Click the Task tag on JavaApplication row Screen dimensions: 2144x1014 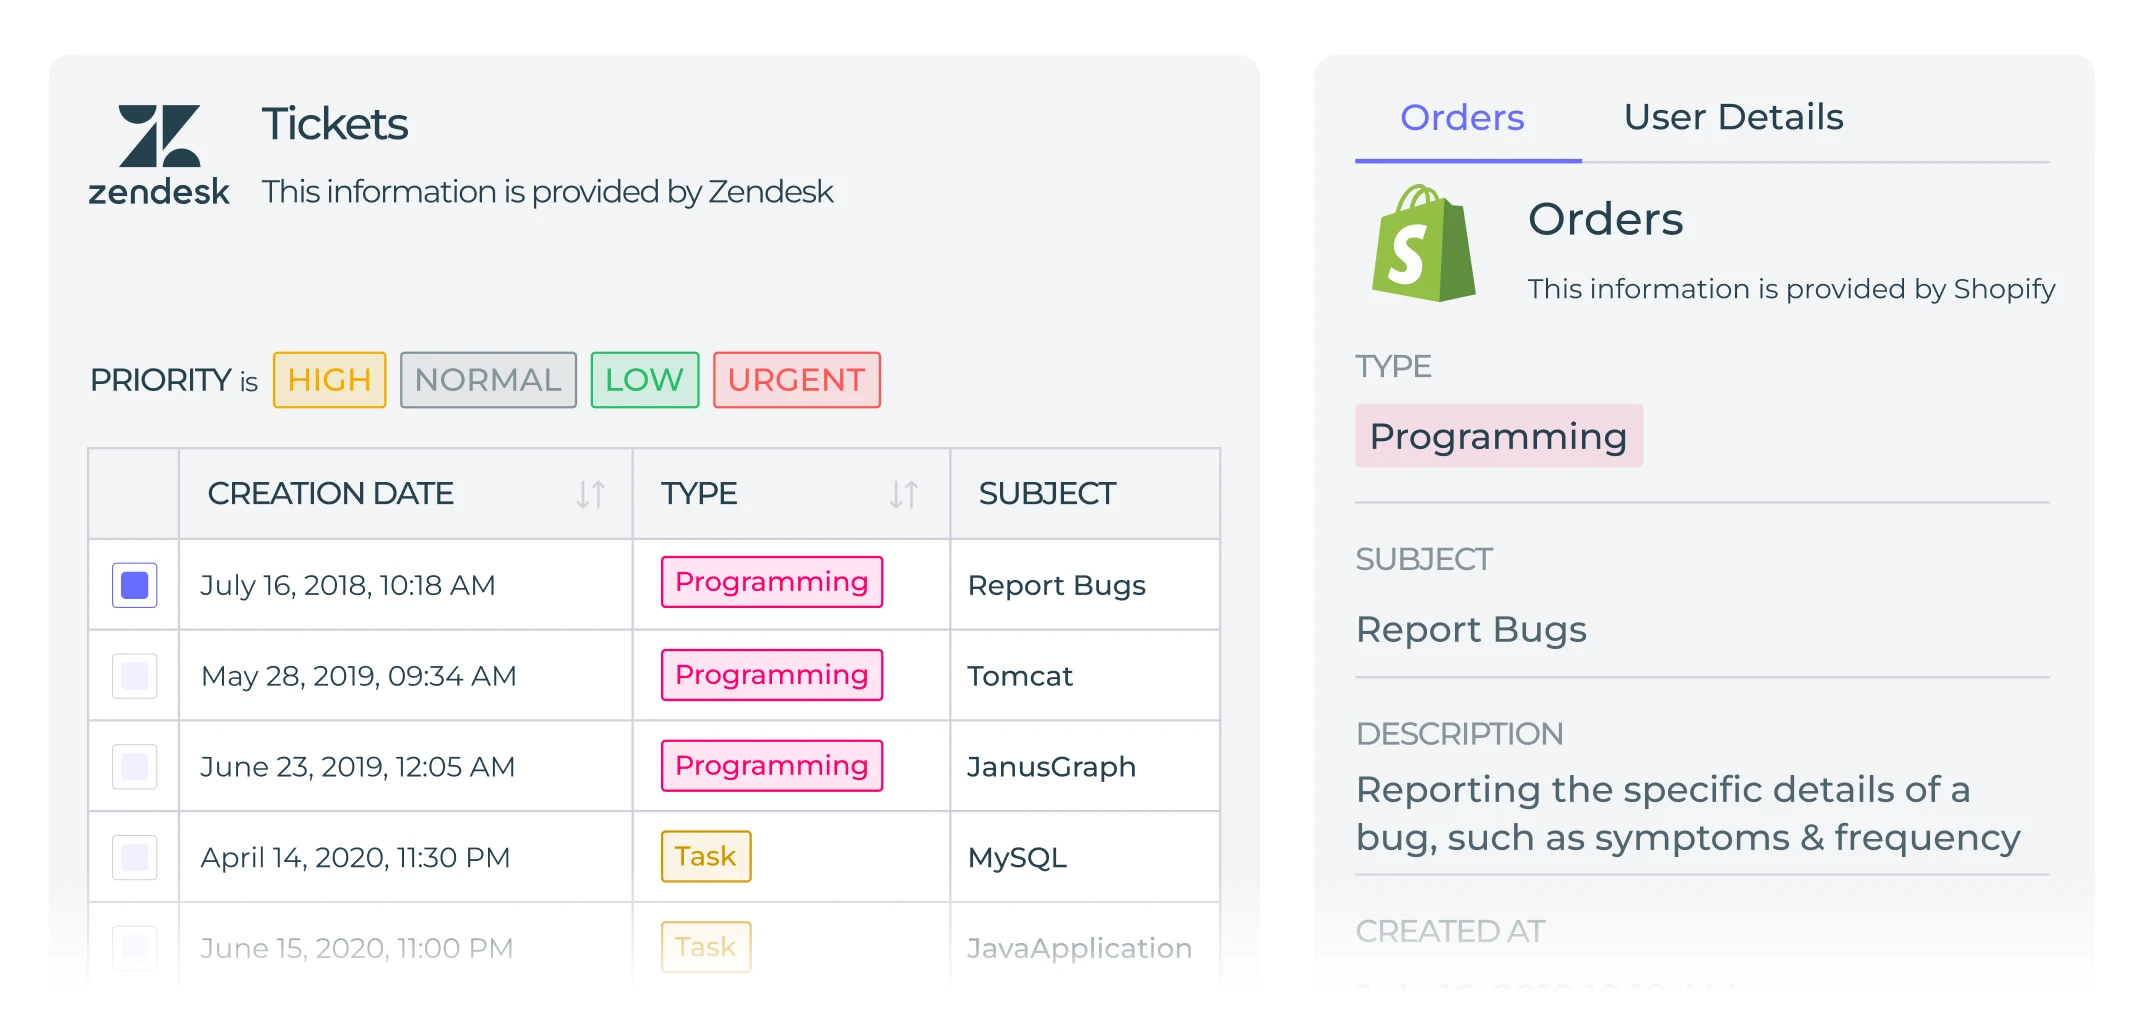coord(706,947)
